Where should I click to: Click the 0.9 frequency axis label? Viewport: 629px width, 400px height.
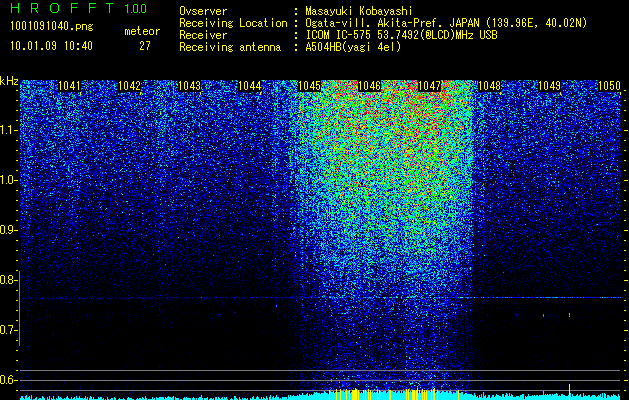pyautogui.click(x=7, y=230)
